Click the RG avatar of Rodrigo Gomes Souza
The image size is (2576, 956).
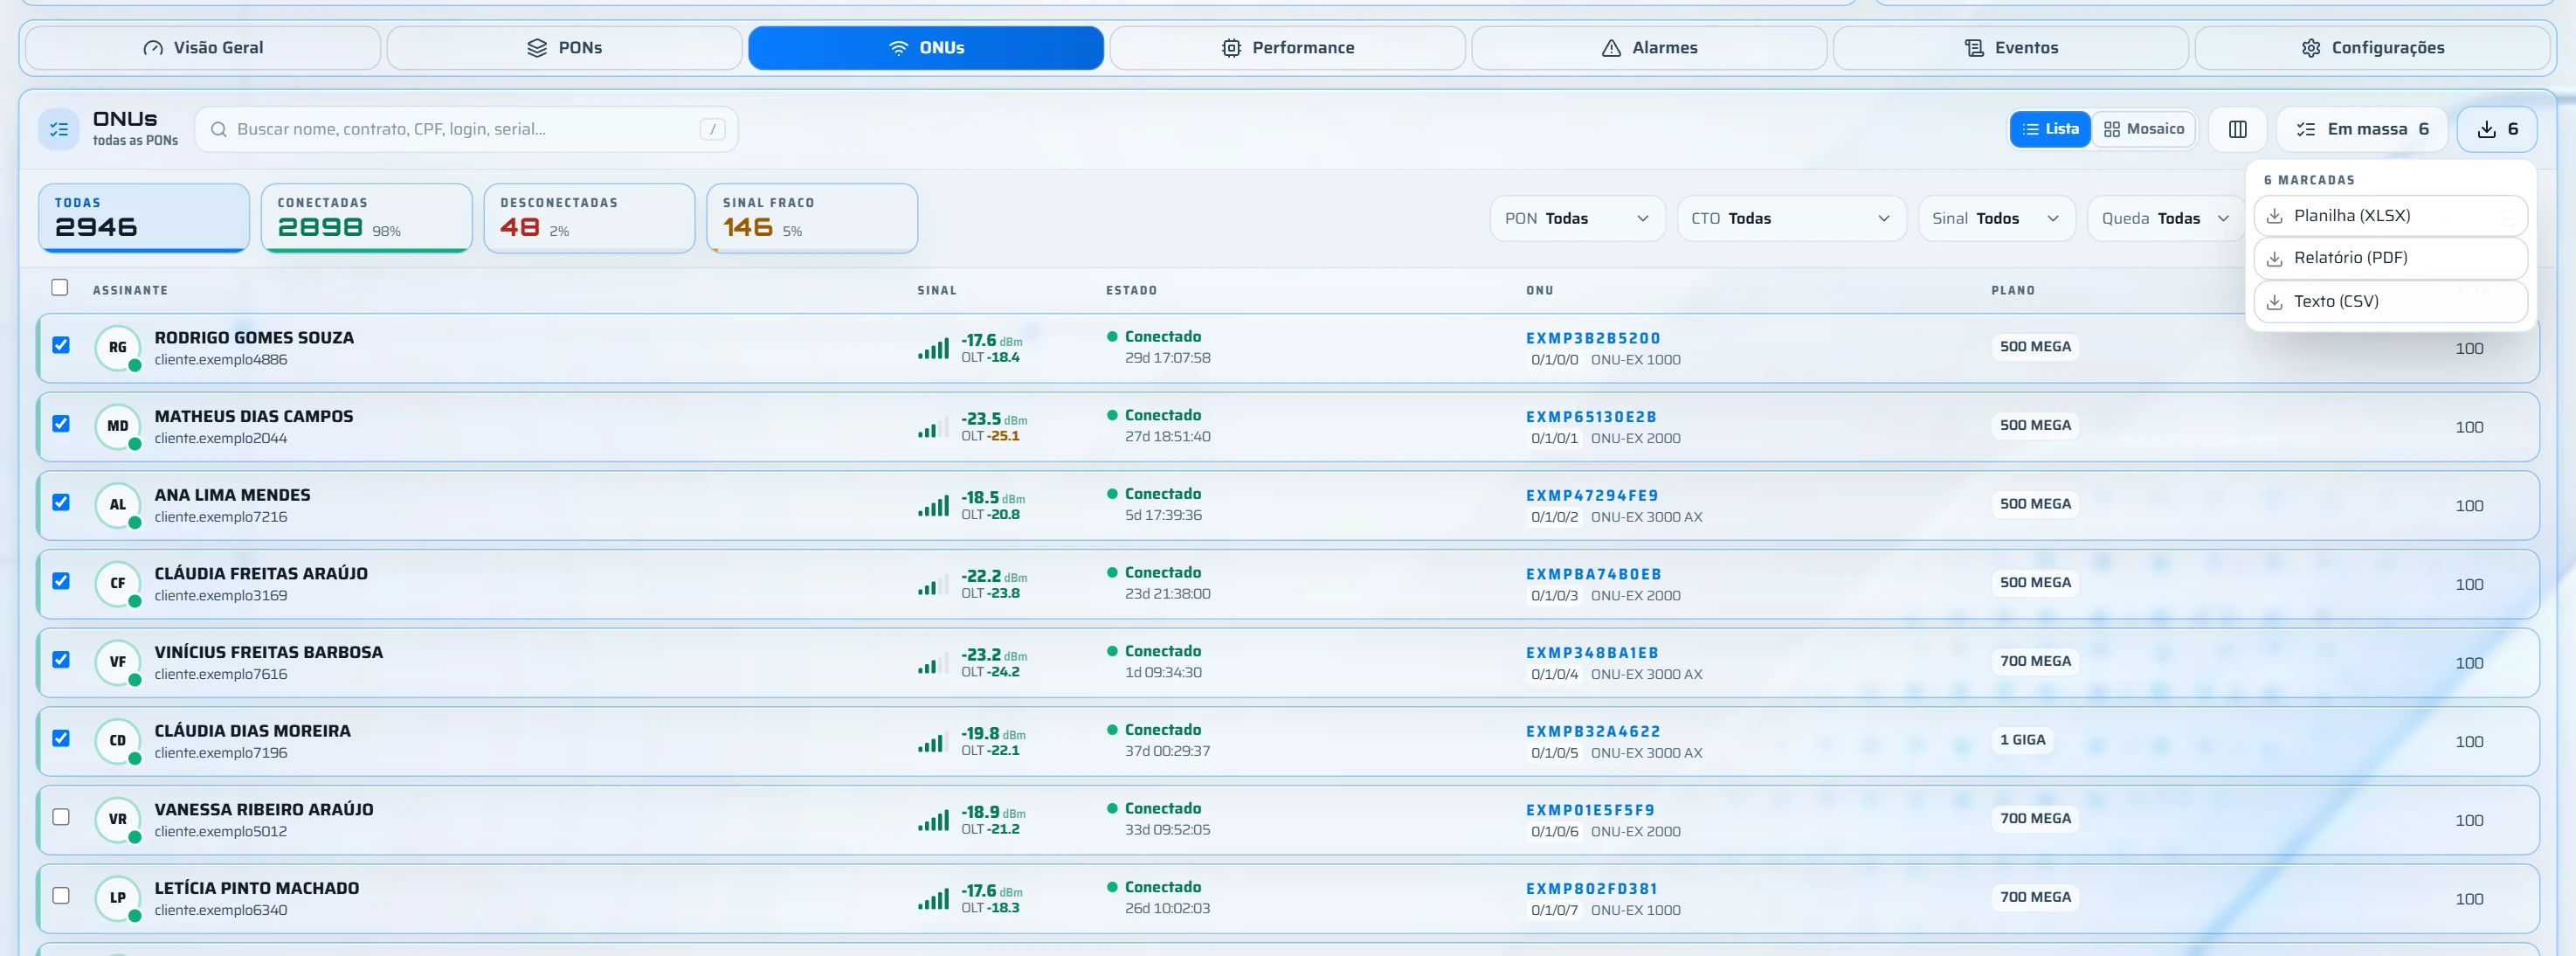(118, 347)
